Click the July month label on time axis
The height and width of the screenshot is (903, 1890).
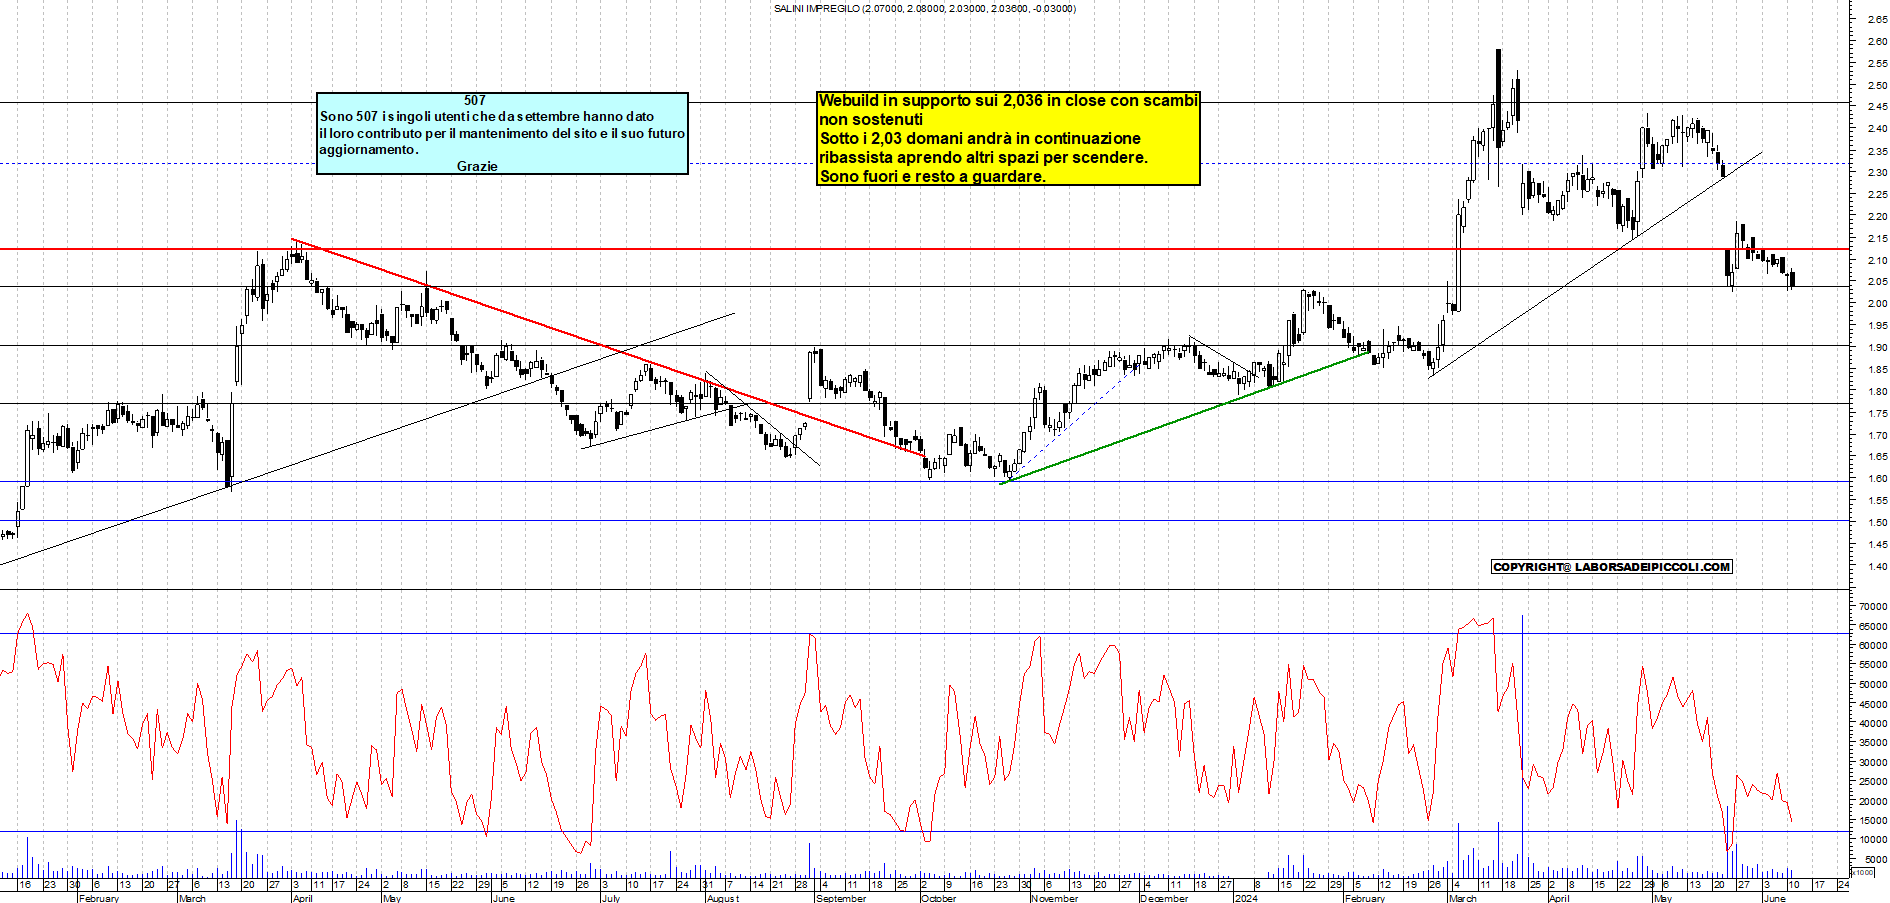coord(610,898)
